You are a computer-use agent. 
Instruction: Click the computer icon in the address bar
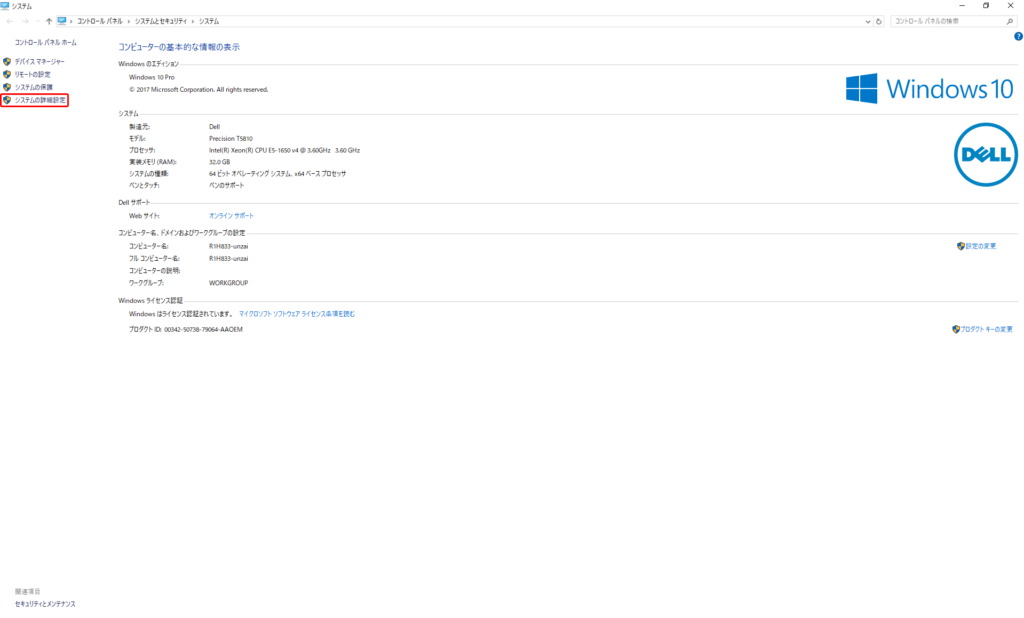(62, 21)
